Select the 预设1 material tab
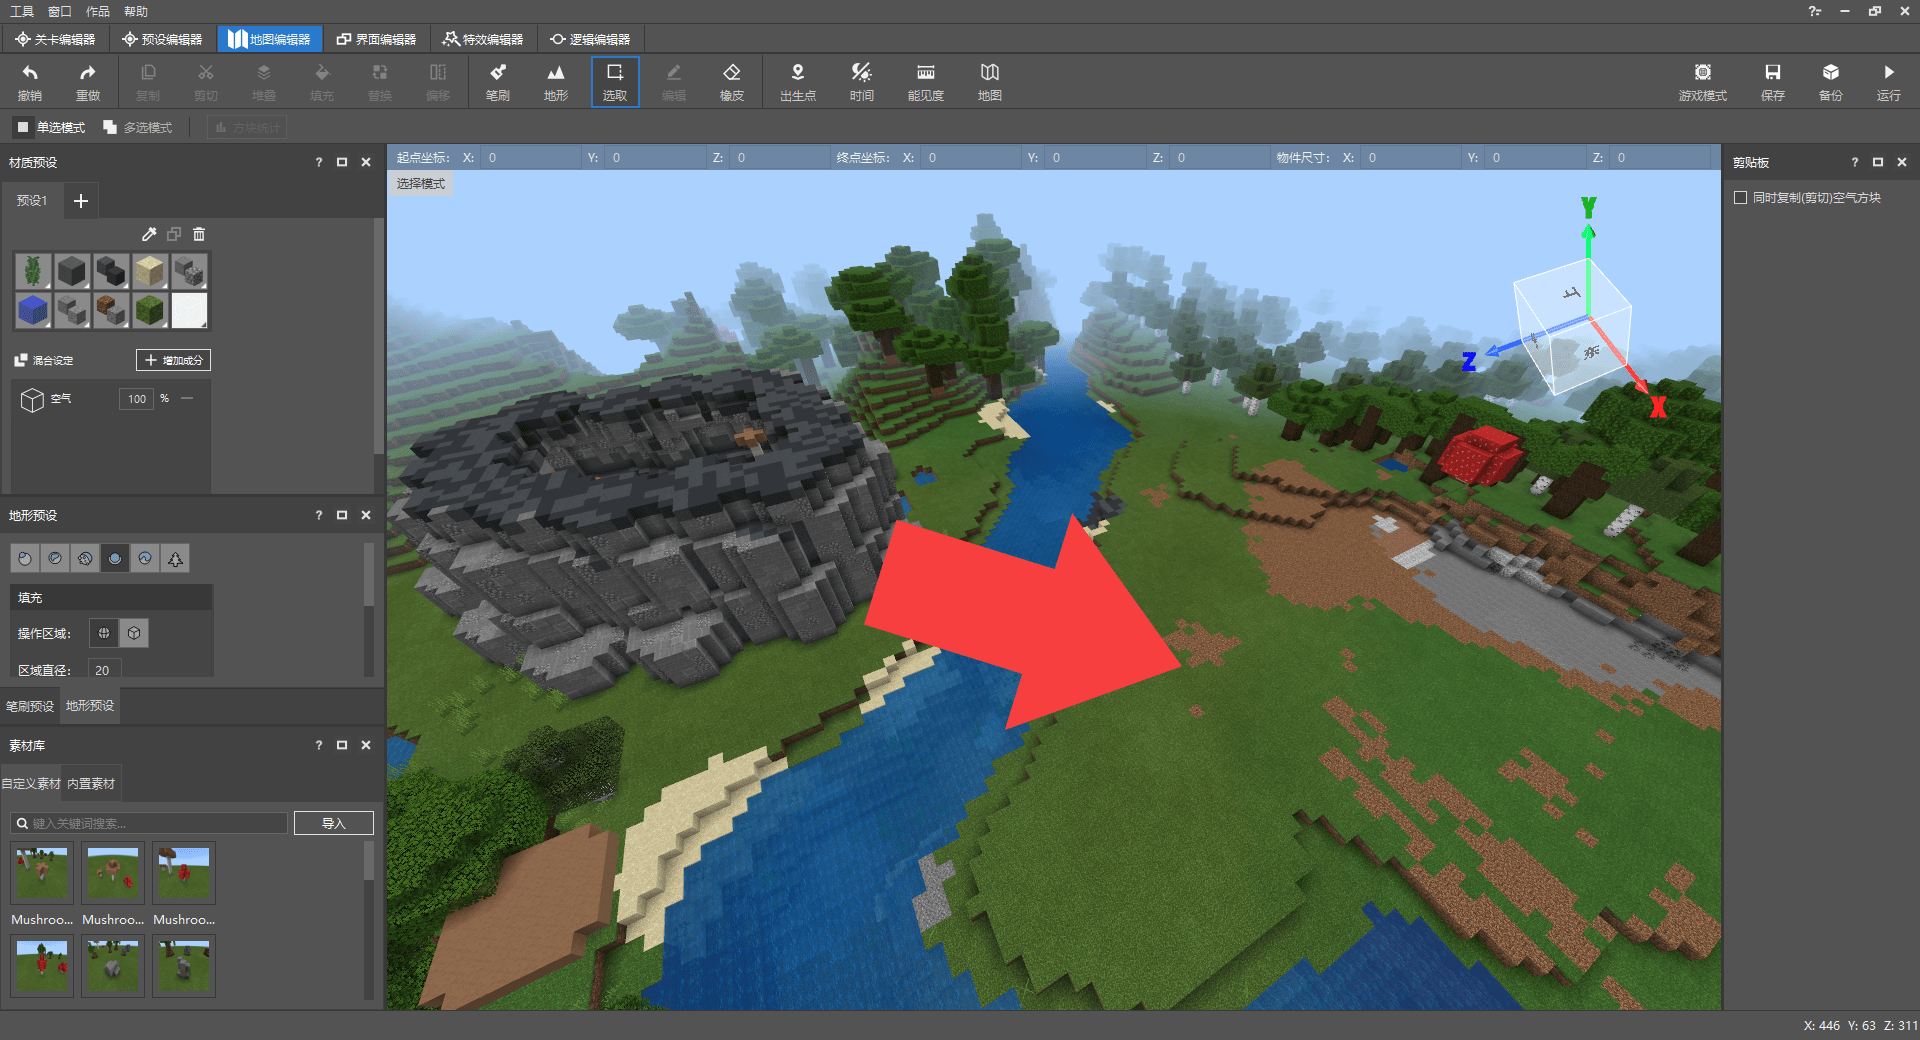The image size is (1920, 1040). (32, 200)
